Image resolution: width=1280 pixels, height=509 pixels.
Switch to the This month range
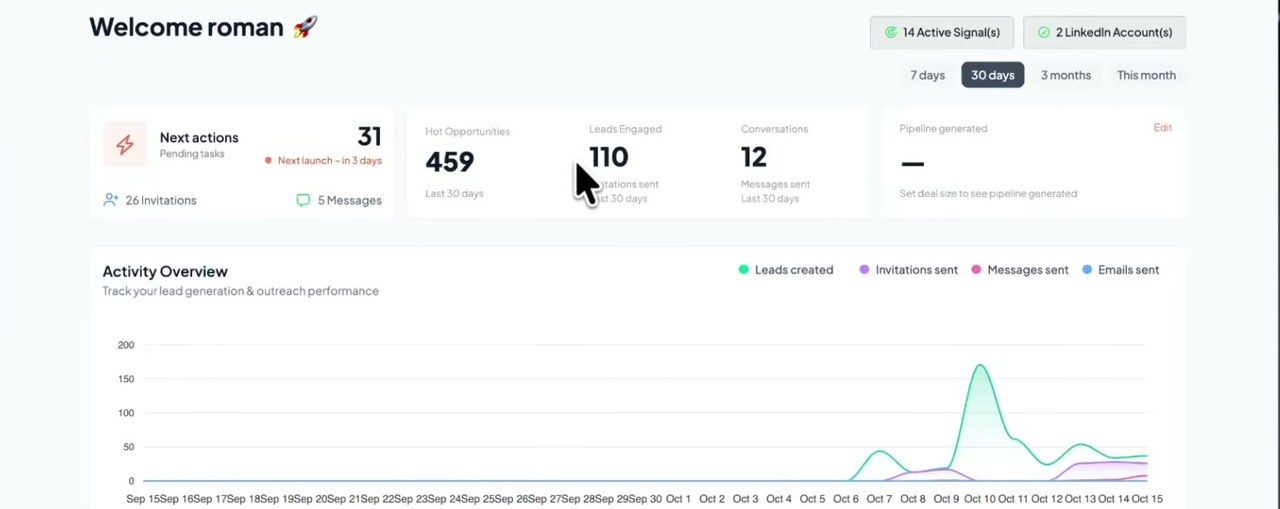coord(1146,75)
